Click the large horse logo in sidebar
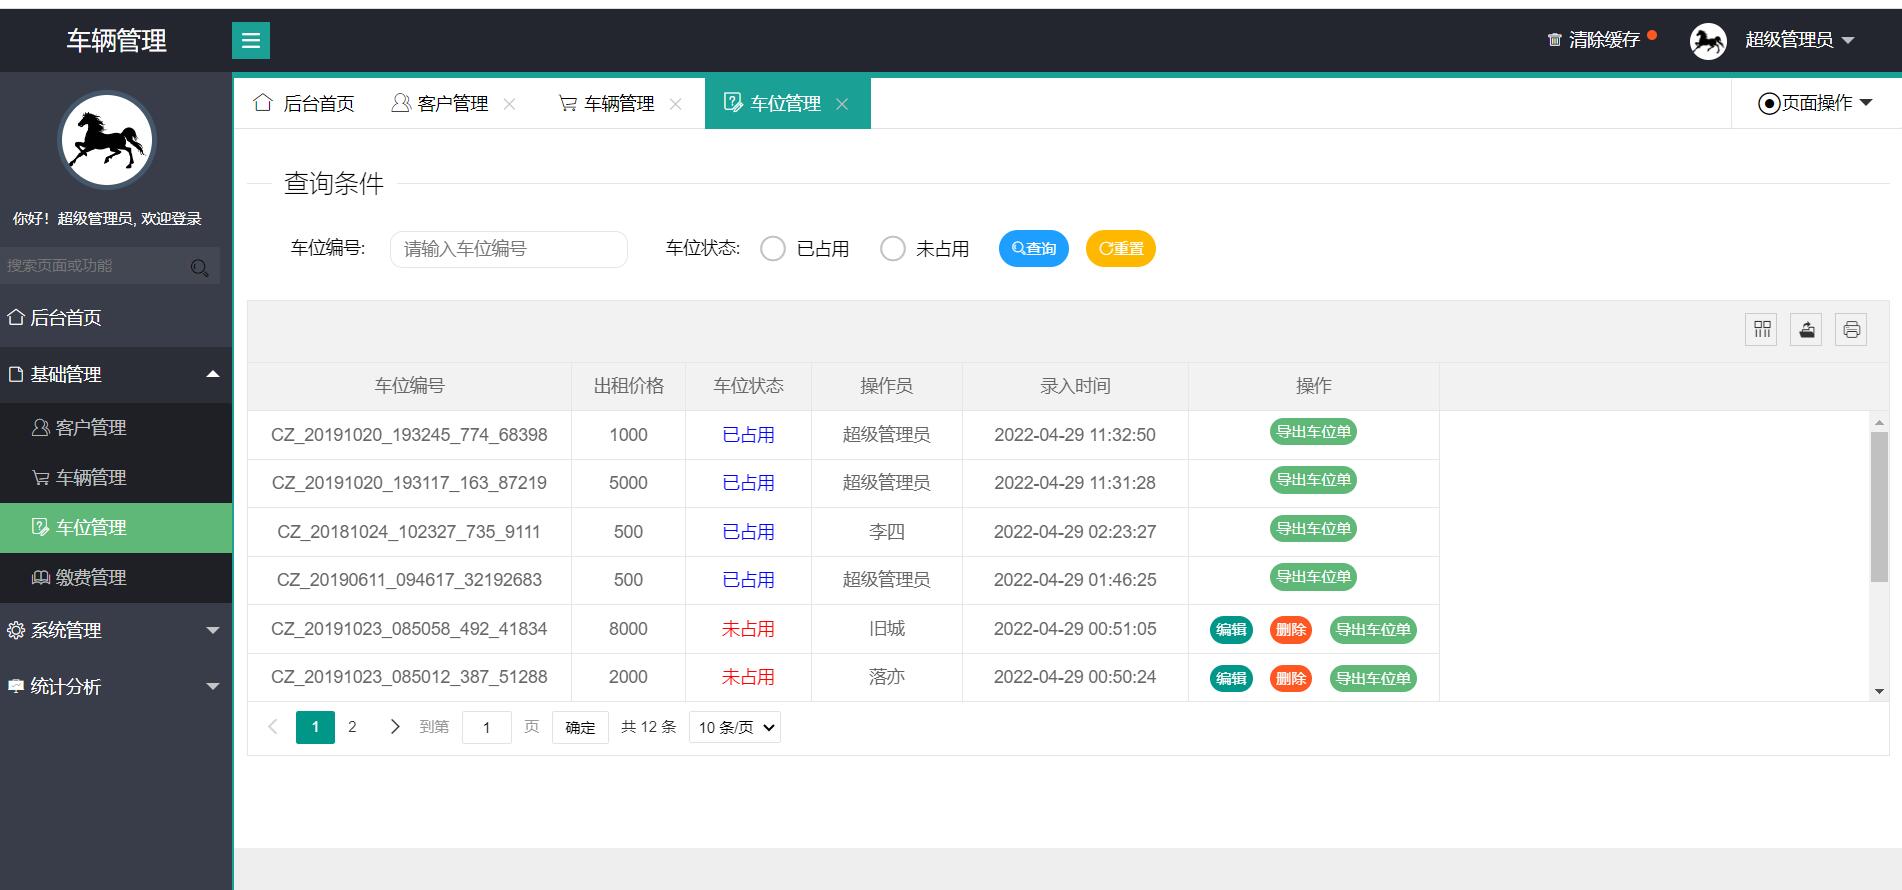1902x890 pixels. pyautogui.click(x=106, y=140)
